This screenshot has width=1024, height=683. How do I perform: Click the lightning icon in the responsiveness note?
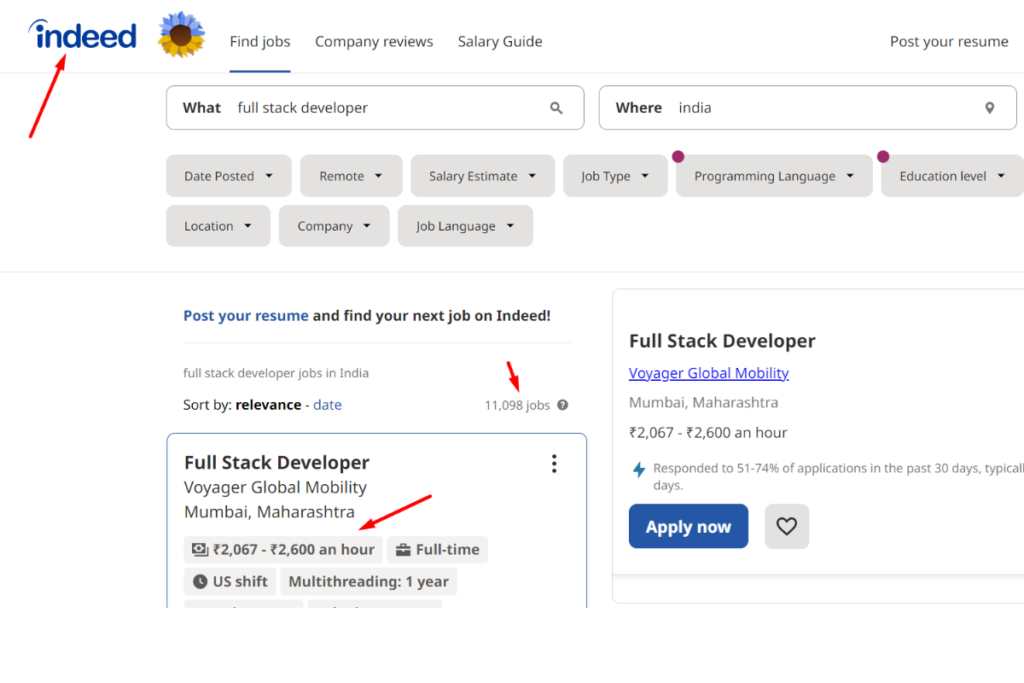tap(638, 469)
